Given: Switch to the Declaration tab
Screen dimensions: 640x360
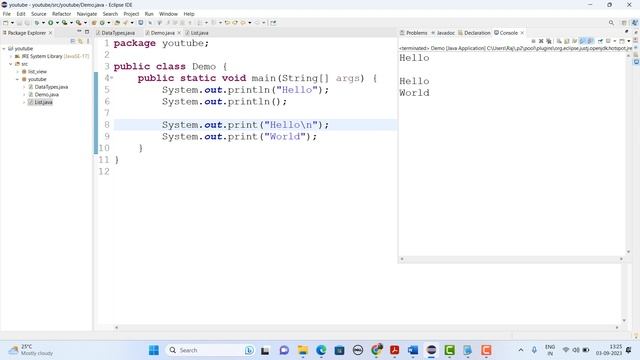Looking at the screenshot, I should tap(474, 33).
